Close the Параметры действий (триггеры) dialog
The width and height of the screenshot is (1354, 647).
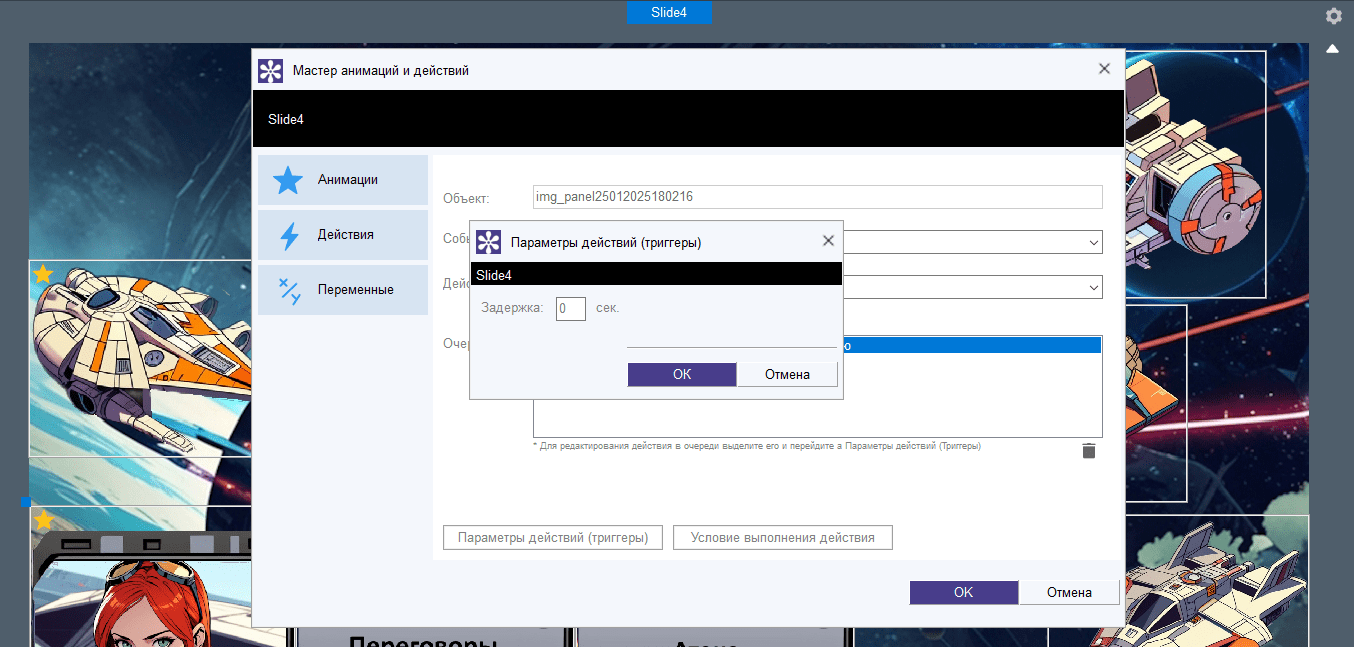[828, 241]
